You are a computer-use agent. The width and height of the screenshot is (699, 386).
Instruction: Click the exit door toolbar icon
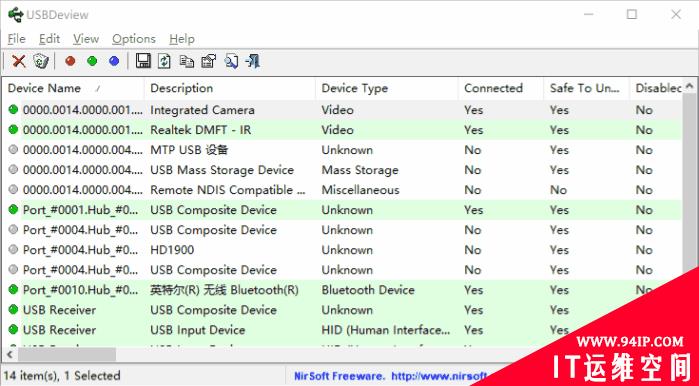tap(253, 61)
